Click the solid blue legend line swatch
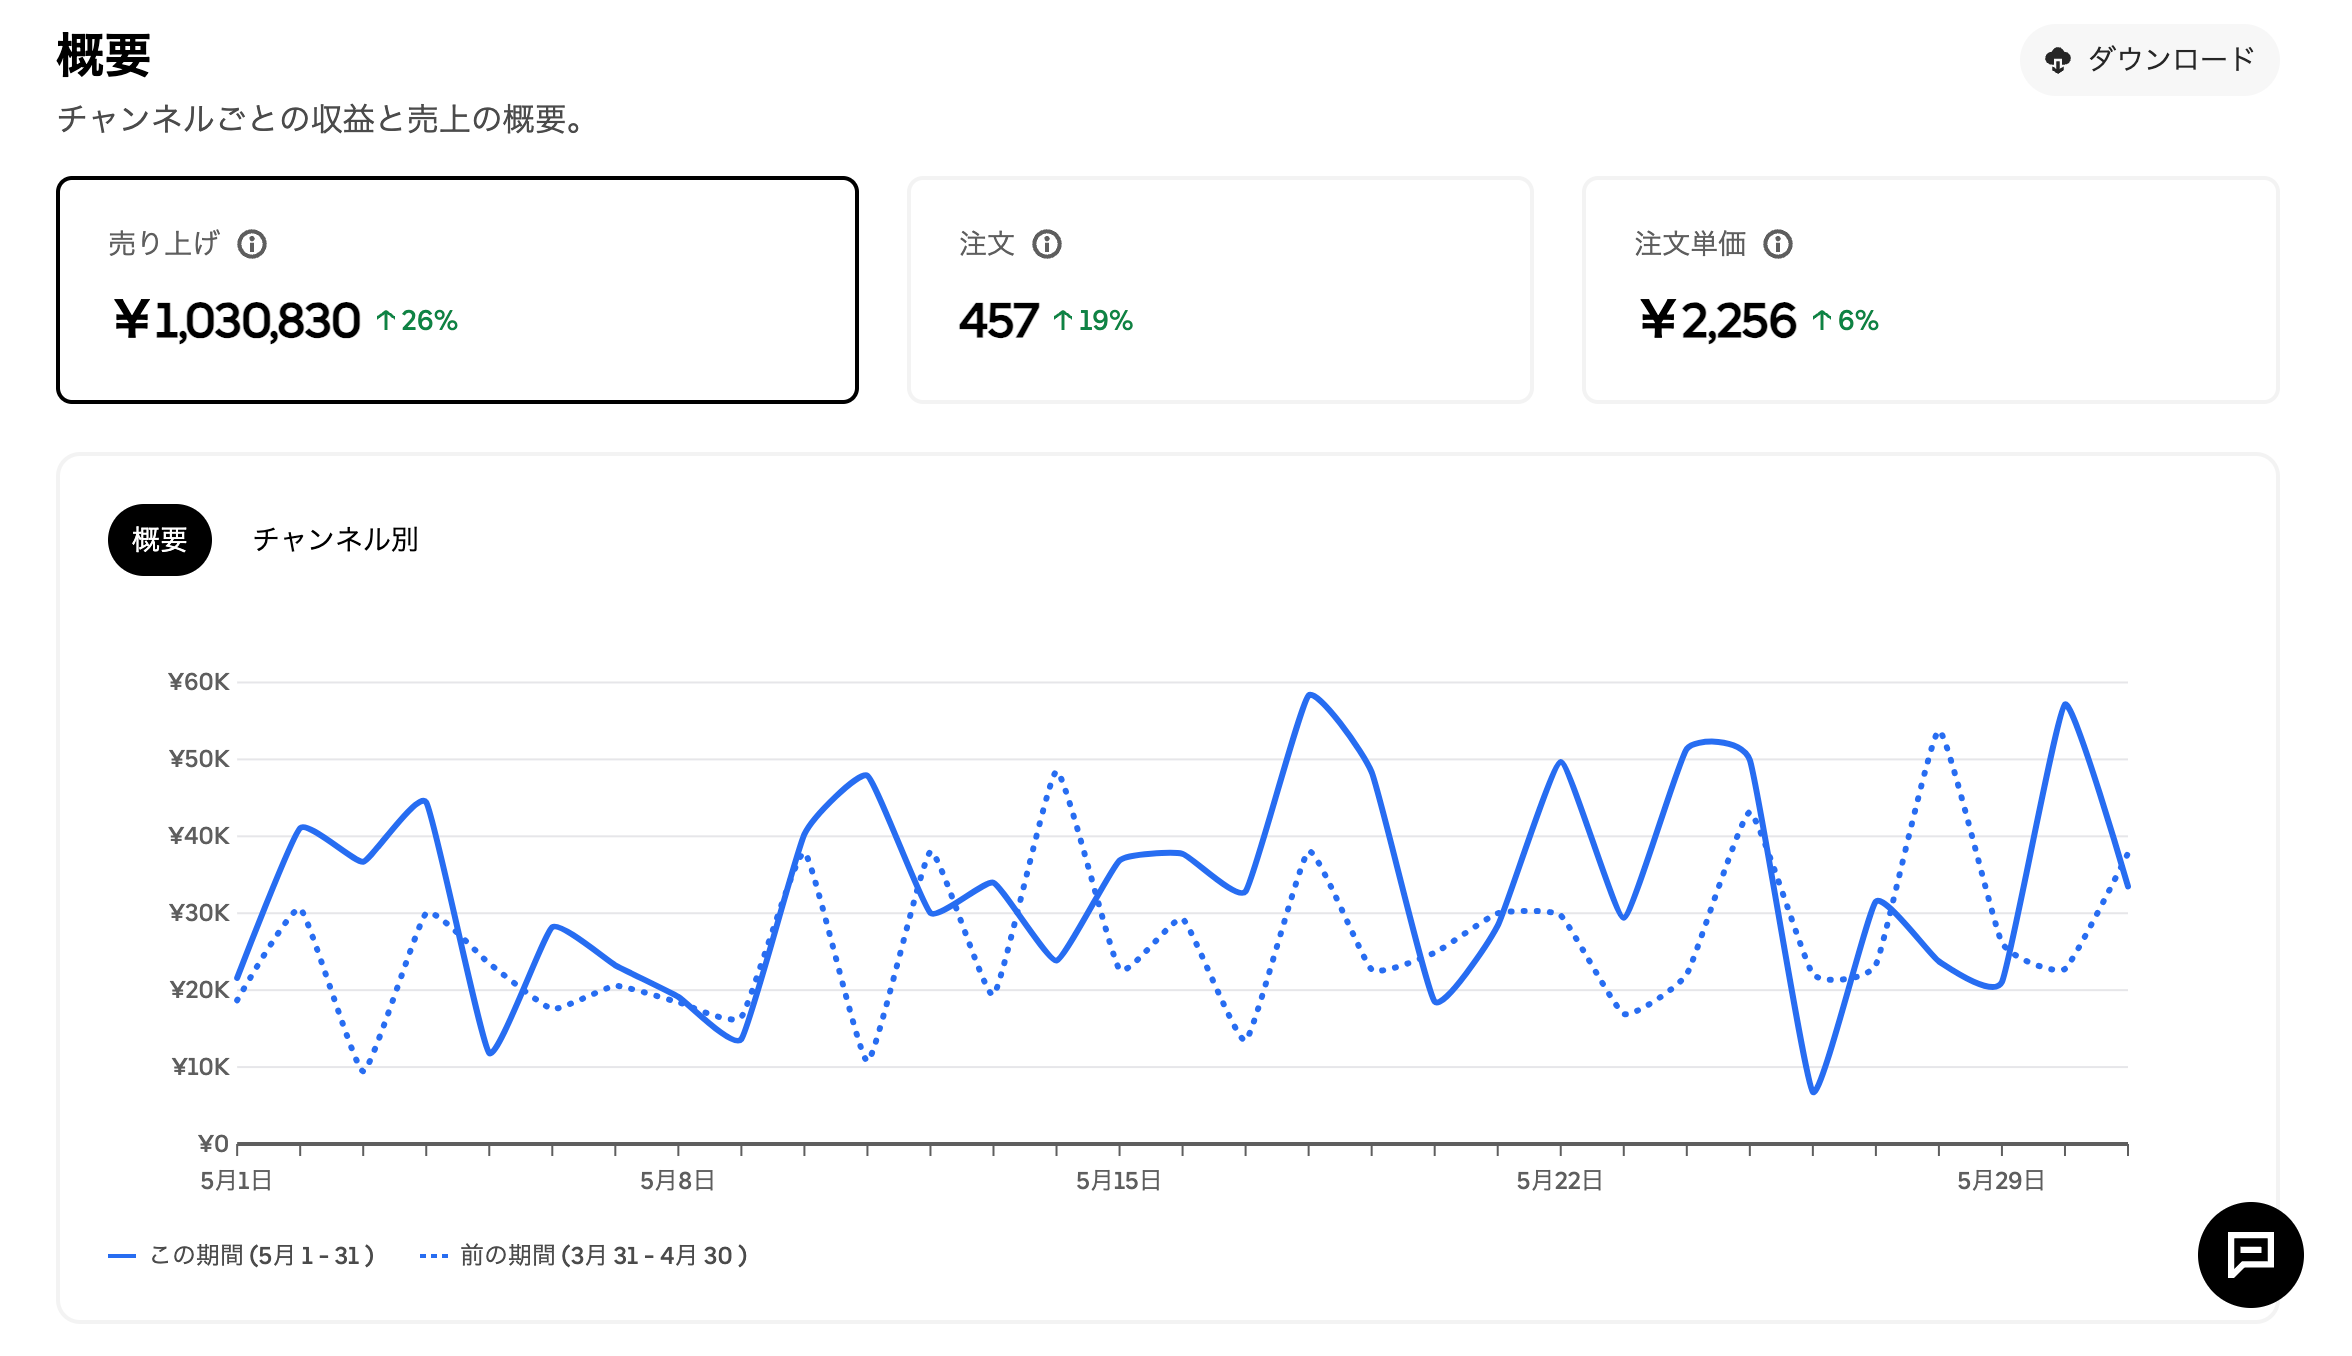2352x1356 pixels. pos(122,1255)
